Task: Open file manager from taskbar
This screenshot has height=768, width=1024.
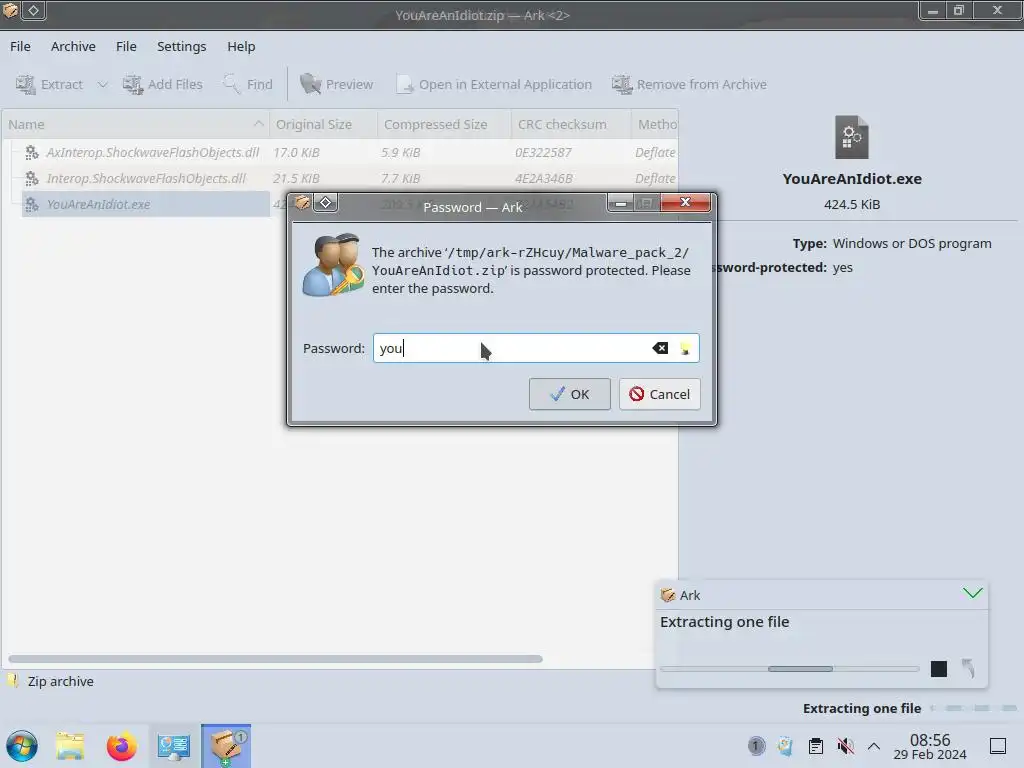Action: pos(71,746)
